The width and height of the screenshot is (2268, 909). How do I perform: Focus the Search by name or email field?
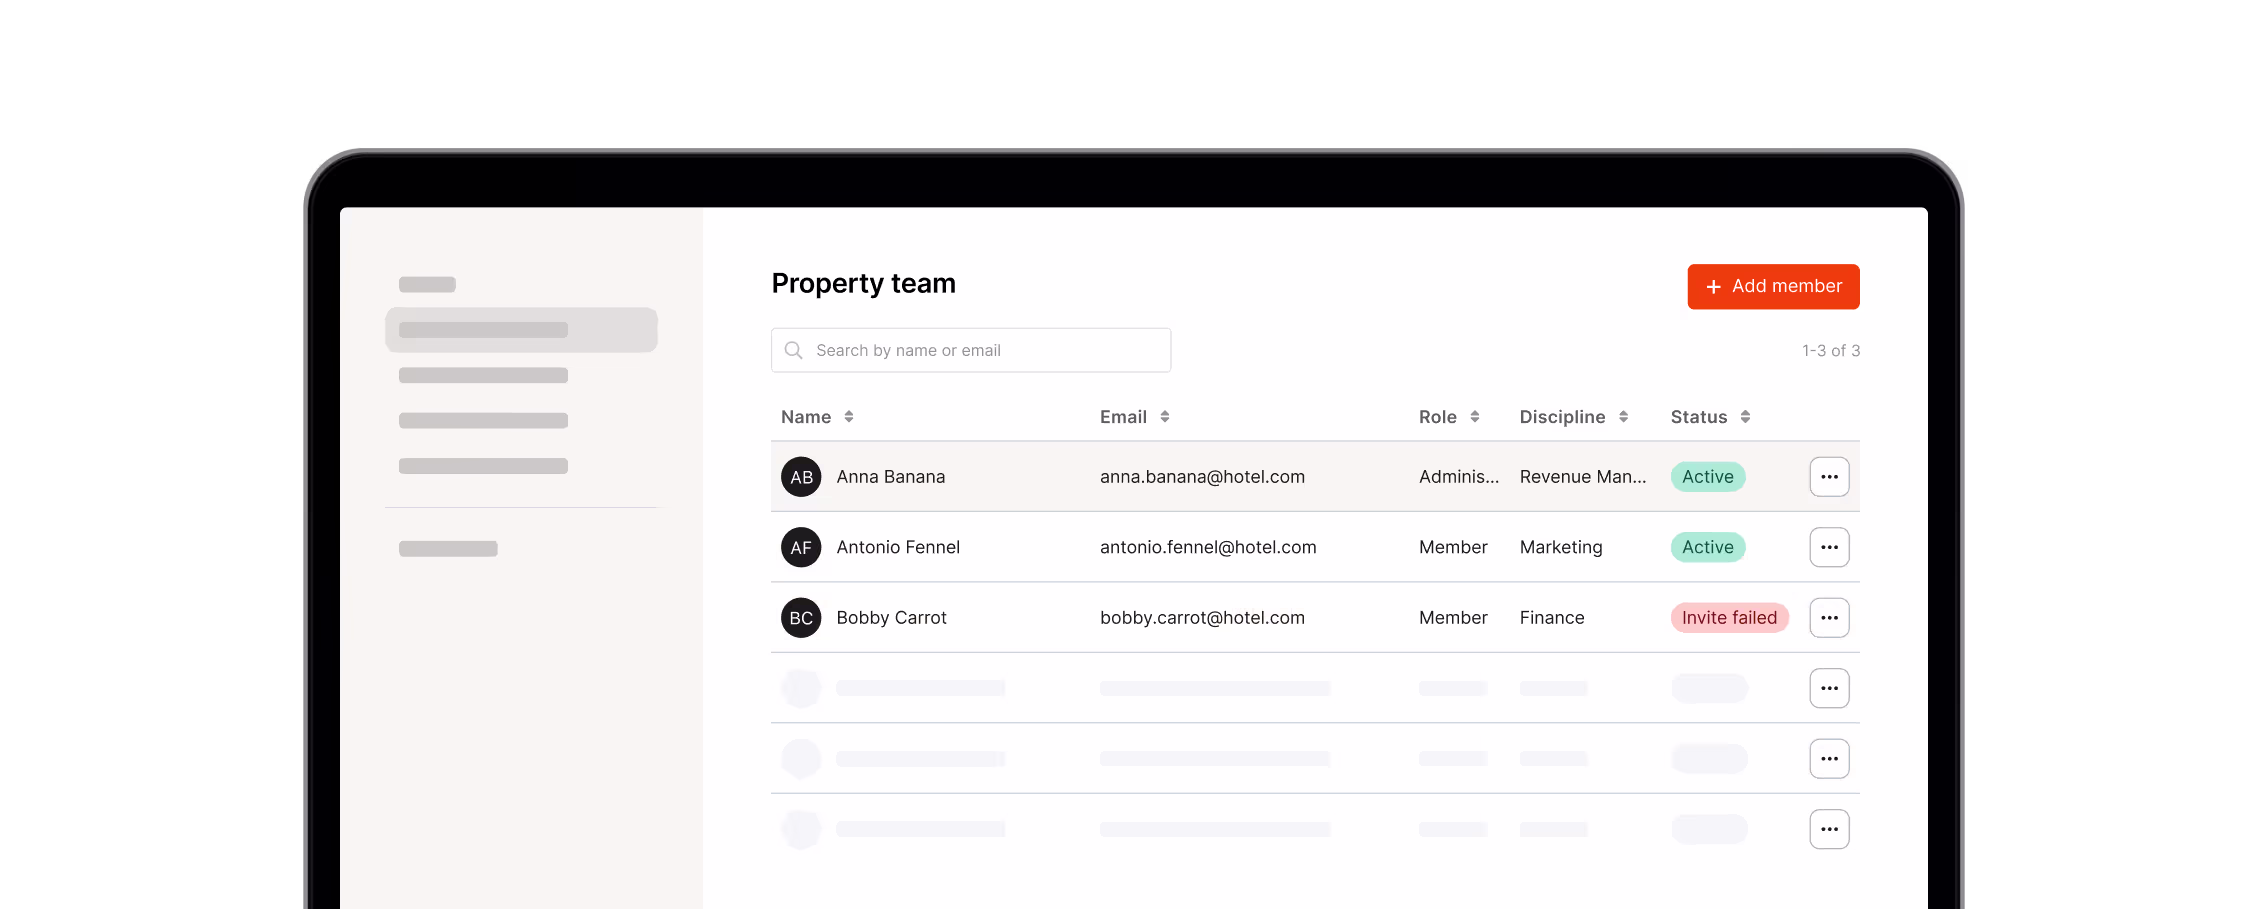[x=985, y=350]
